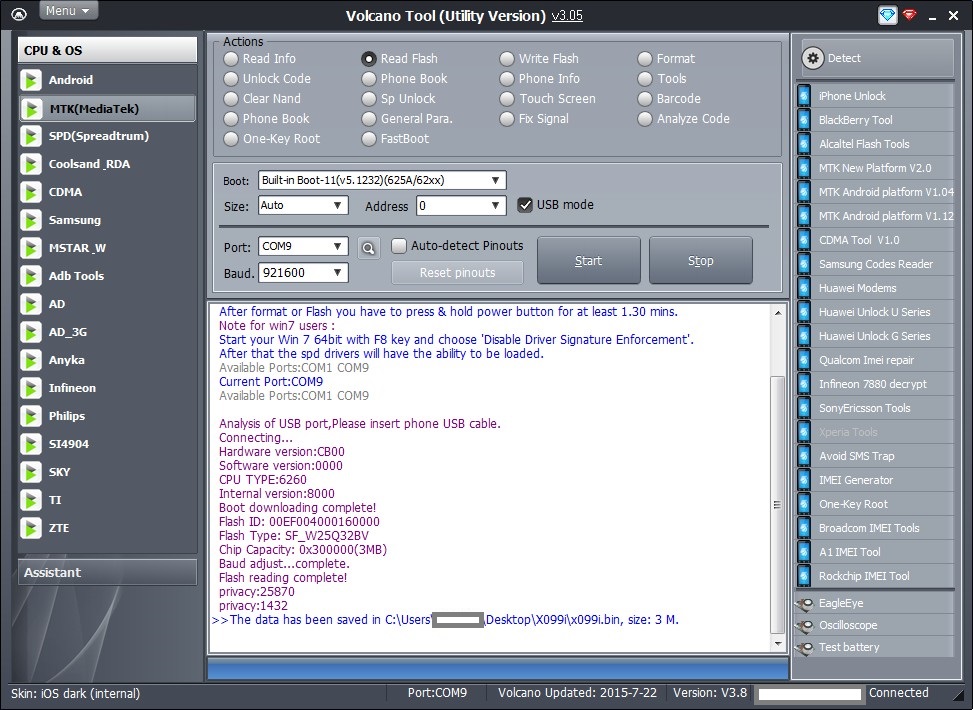This screenshot has width=973, height=710.
Task: Uncheck the USB mode checkbox
Action: (x=525, y=205)
